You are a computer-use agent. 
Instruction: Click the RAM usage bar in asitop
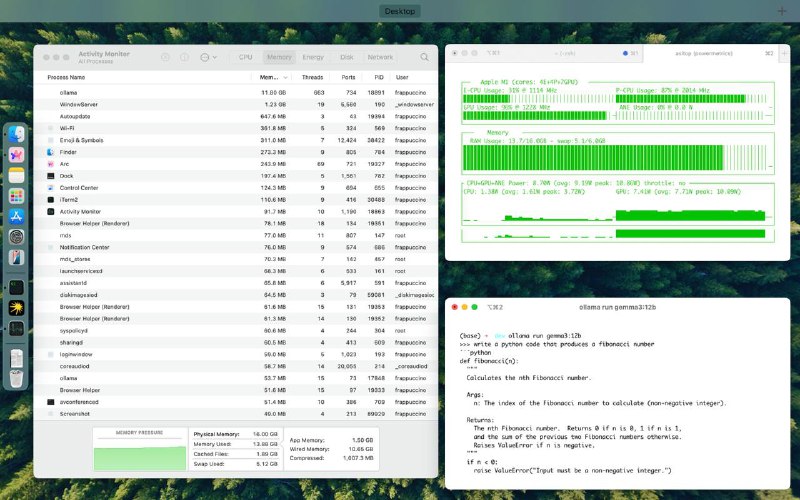click(615, 158)
